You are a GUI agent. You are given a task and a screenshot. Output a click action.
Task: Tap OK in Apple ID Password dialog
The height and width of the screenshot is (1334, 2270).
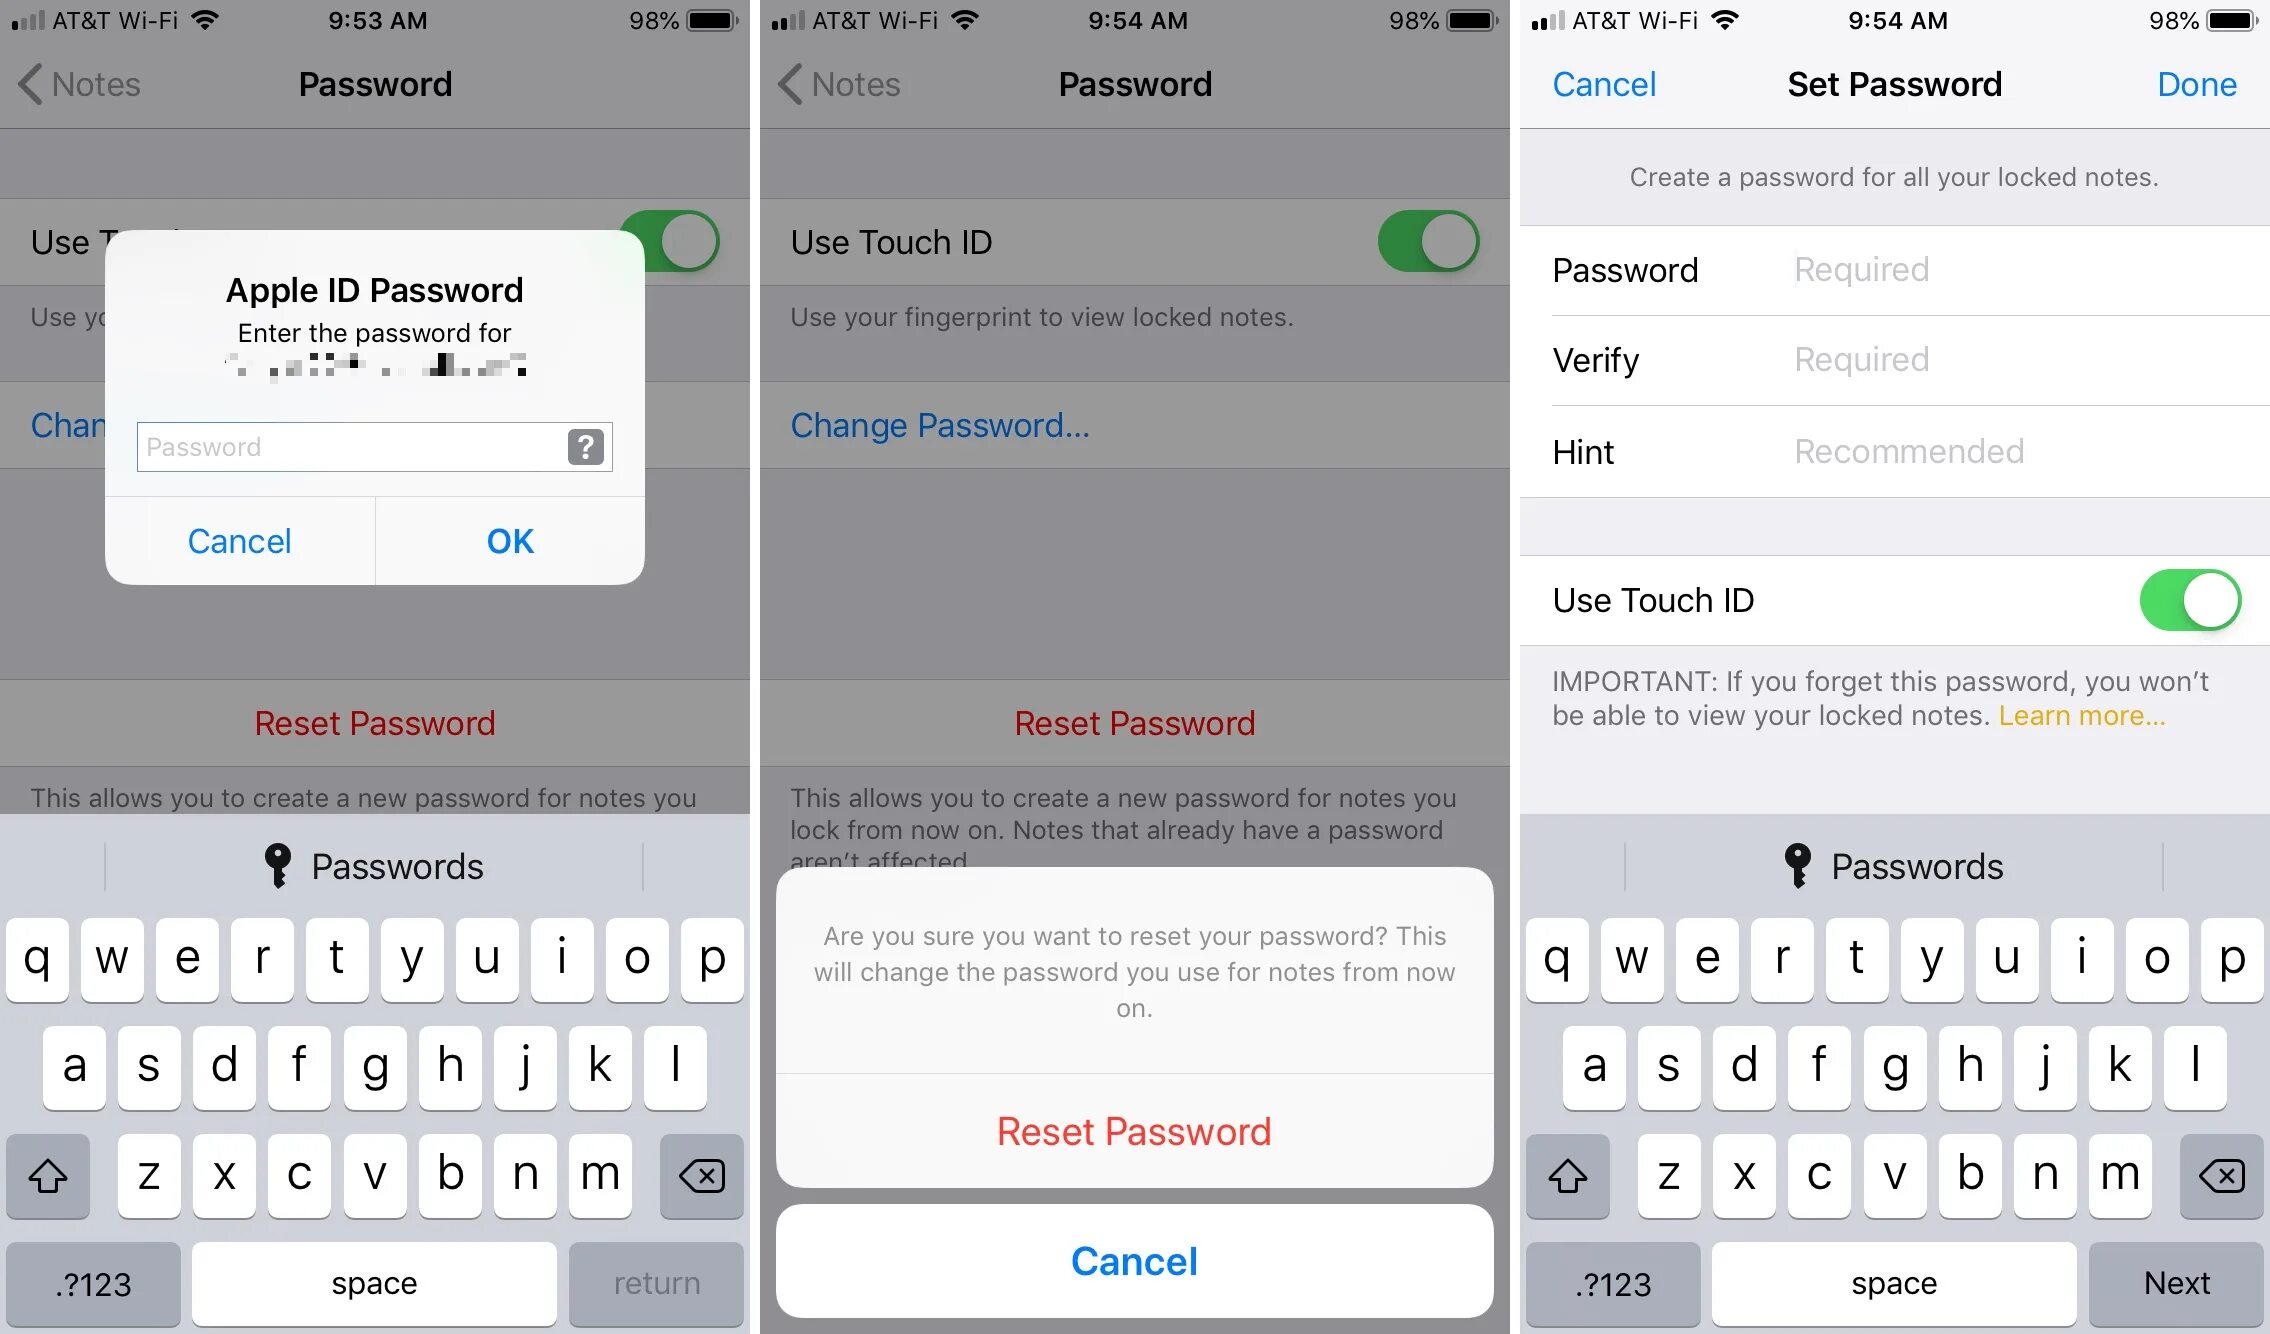pos(510,538)
